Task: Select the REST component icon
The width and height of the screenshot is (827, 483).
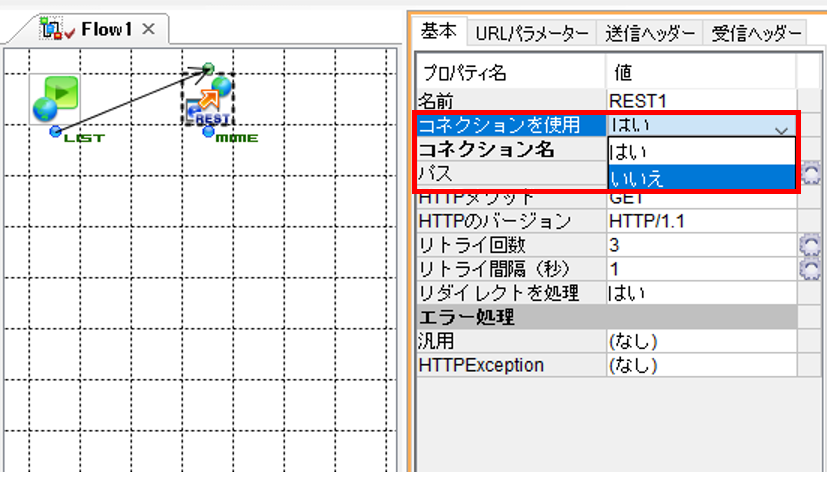Action: pyautogui.click(x=209, y=101)
